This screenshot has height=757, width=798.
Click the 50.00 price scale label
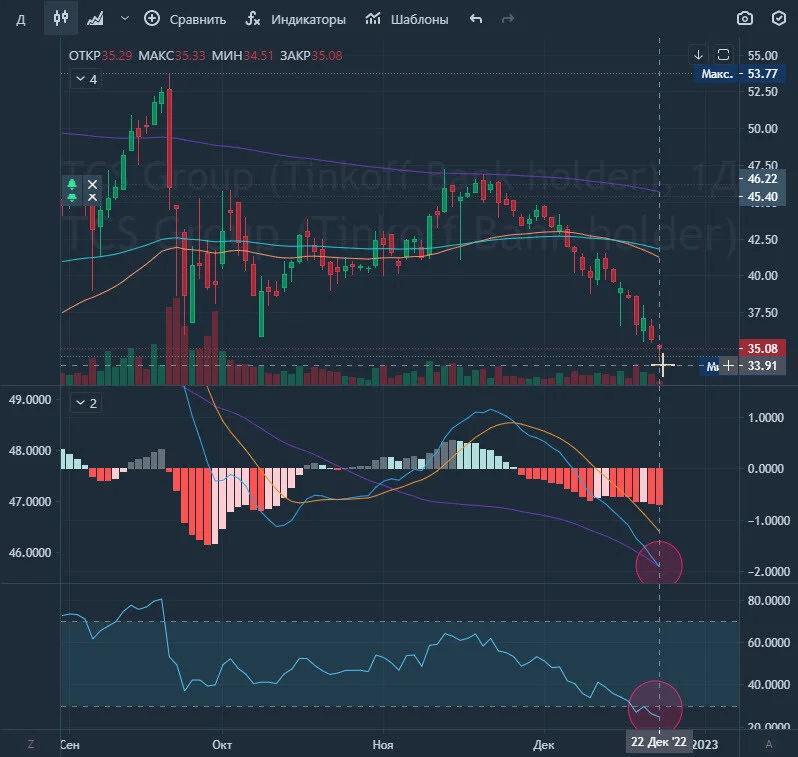[x=762, y=129]
